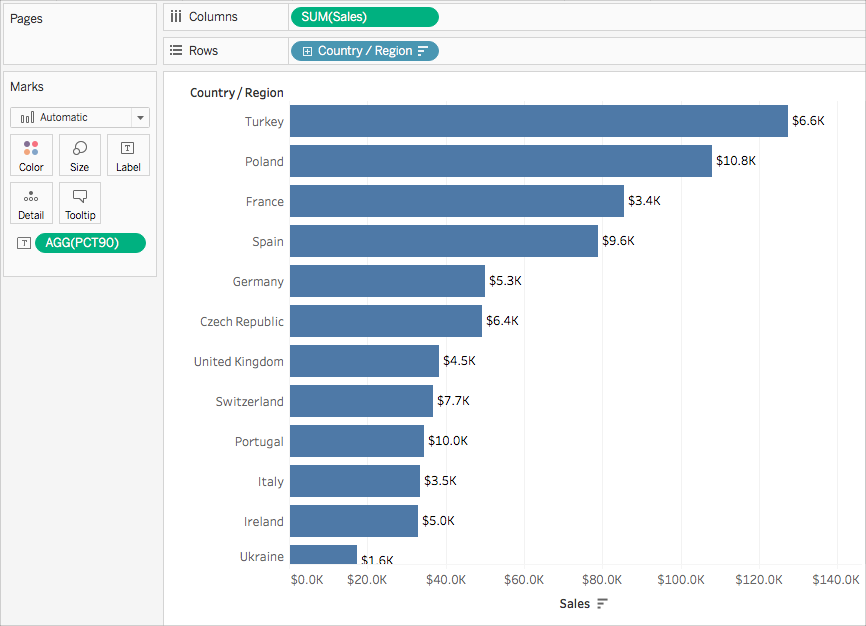Open the Size marks card
Image resolution: width=866 pixels, height=626 pixels.
[x=80, y=155]
